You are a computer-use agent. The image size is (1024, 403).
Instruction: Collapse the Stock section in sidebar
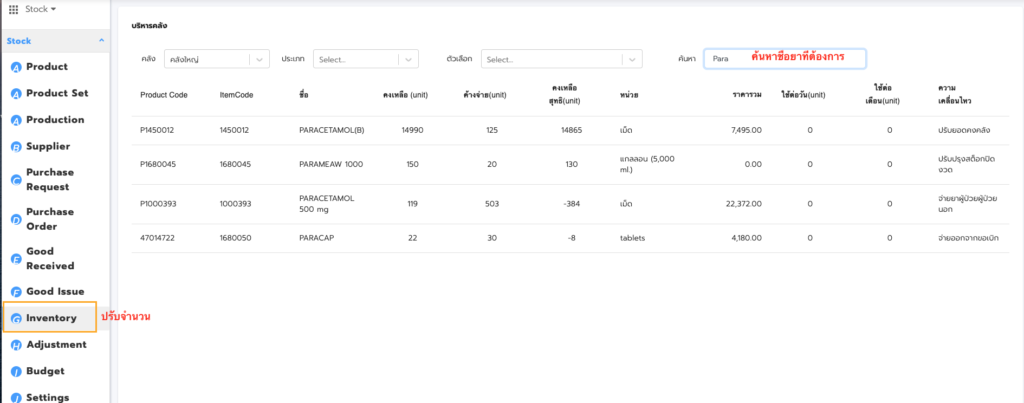point(100,41)
